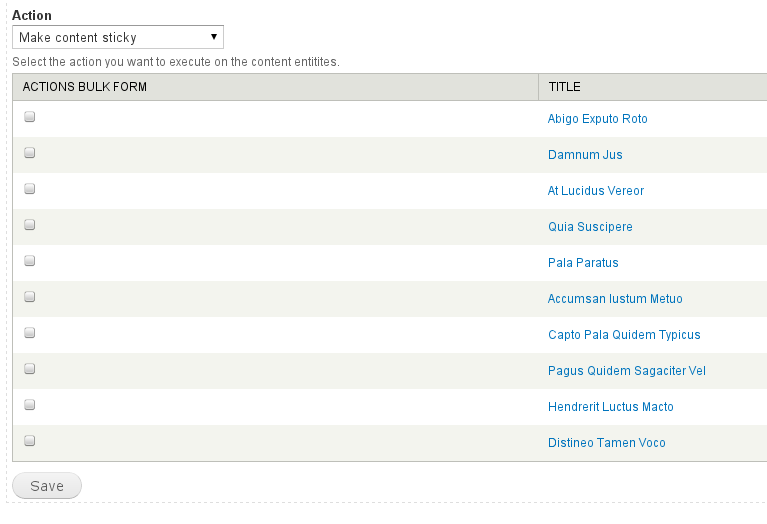Image resolution: width=767 pixels, height=524 pixels.
Task: Open the Abigo Exputo Roto link
Action: 597,119
